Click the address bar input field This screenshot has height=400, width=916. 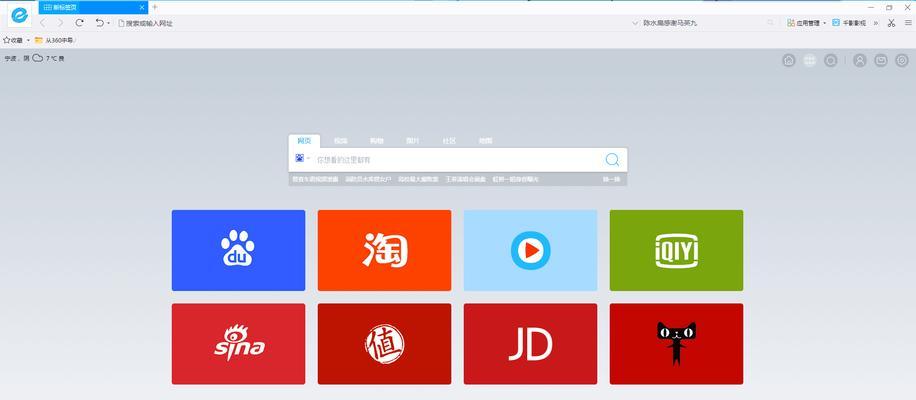point(374,23)
